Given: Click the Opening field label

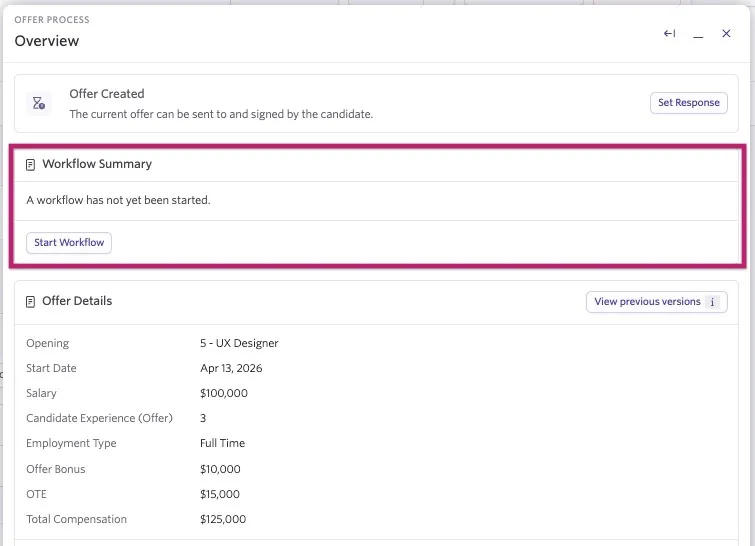Looking at the screenshot, I should [48, 343].
